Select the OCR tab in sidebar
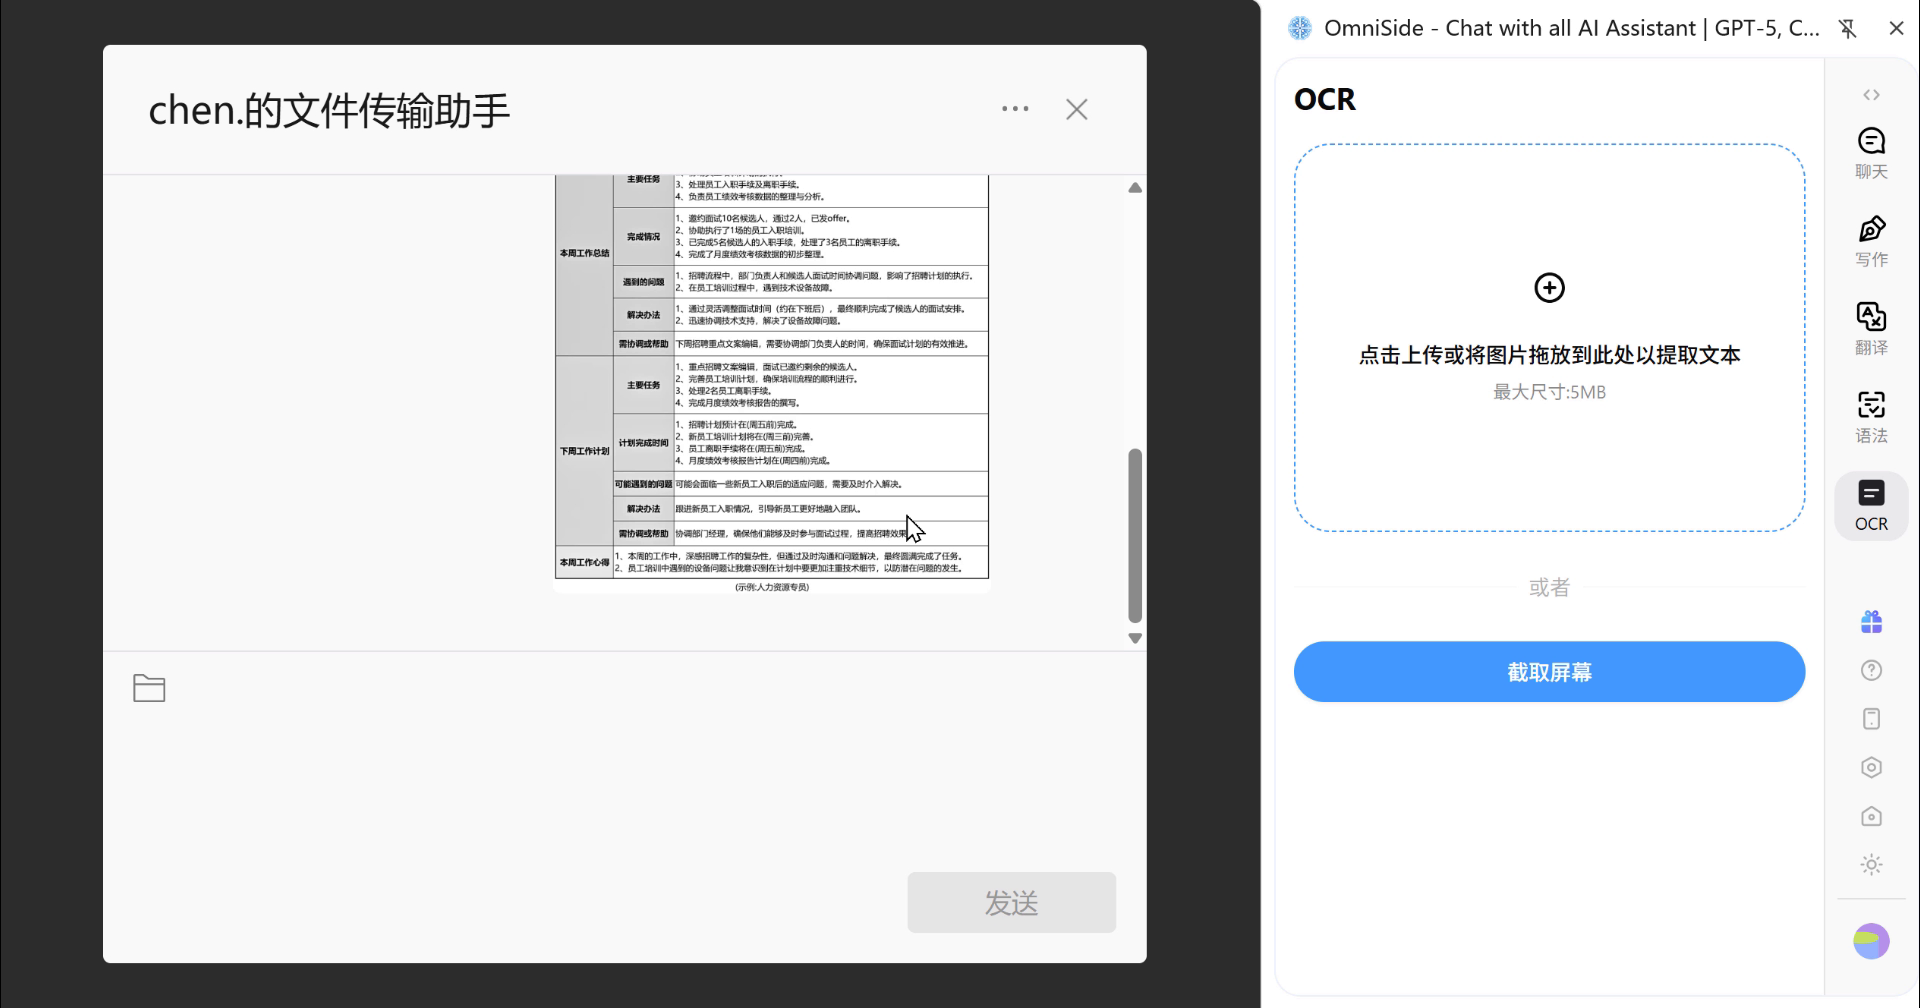1920x1008 pixels. pos(1871,506)
